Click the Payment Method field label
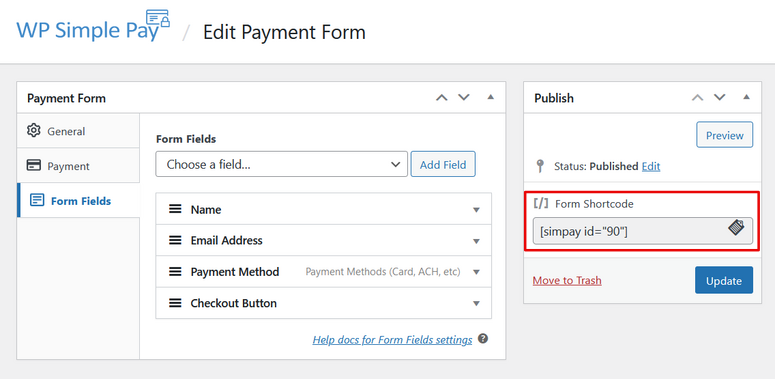This screenshot has height=379, width=775. (x=235, y=272)
